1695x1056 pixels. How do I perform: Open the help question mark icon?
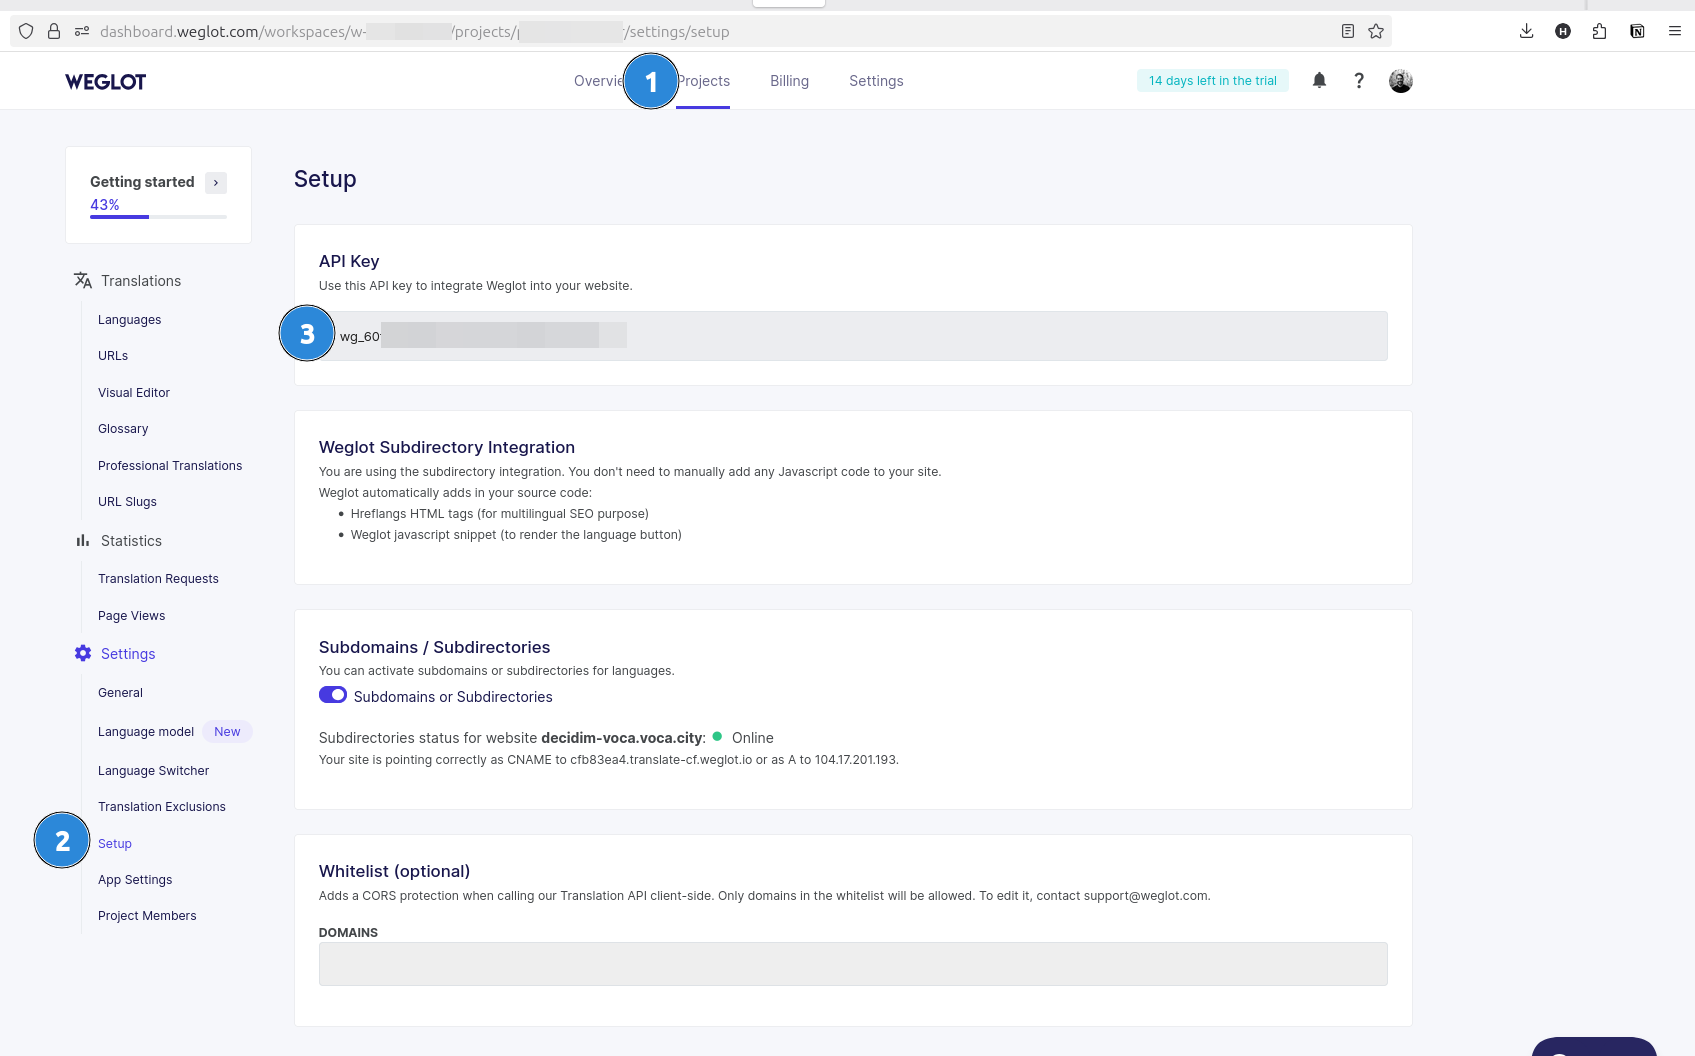(1358, 81)
